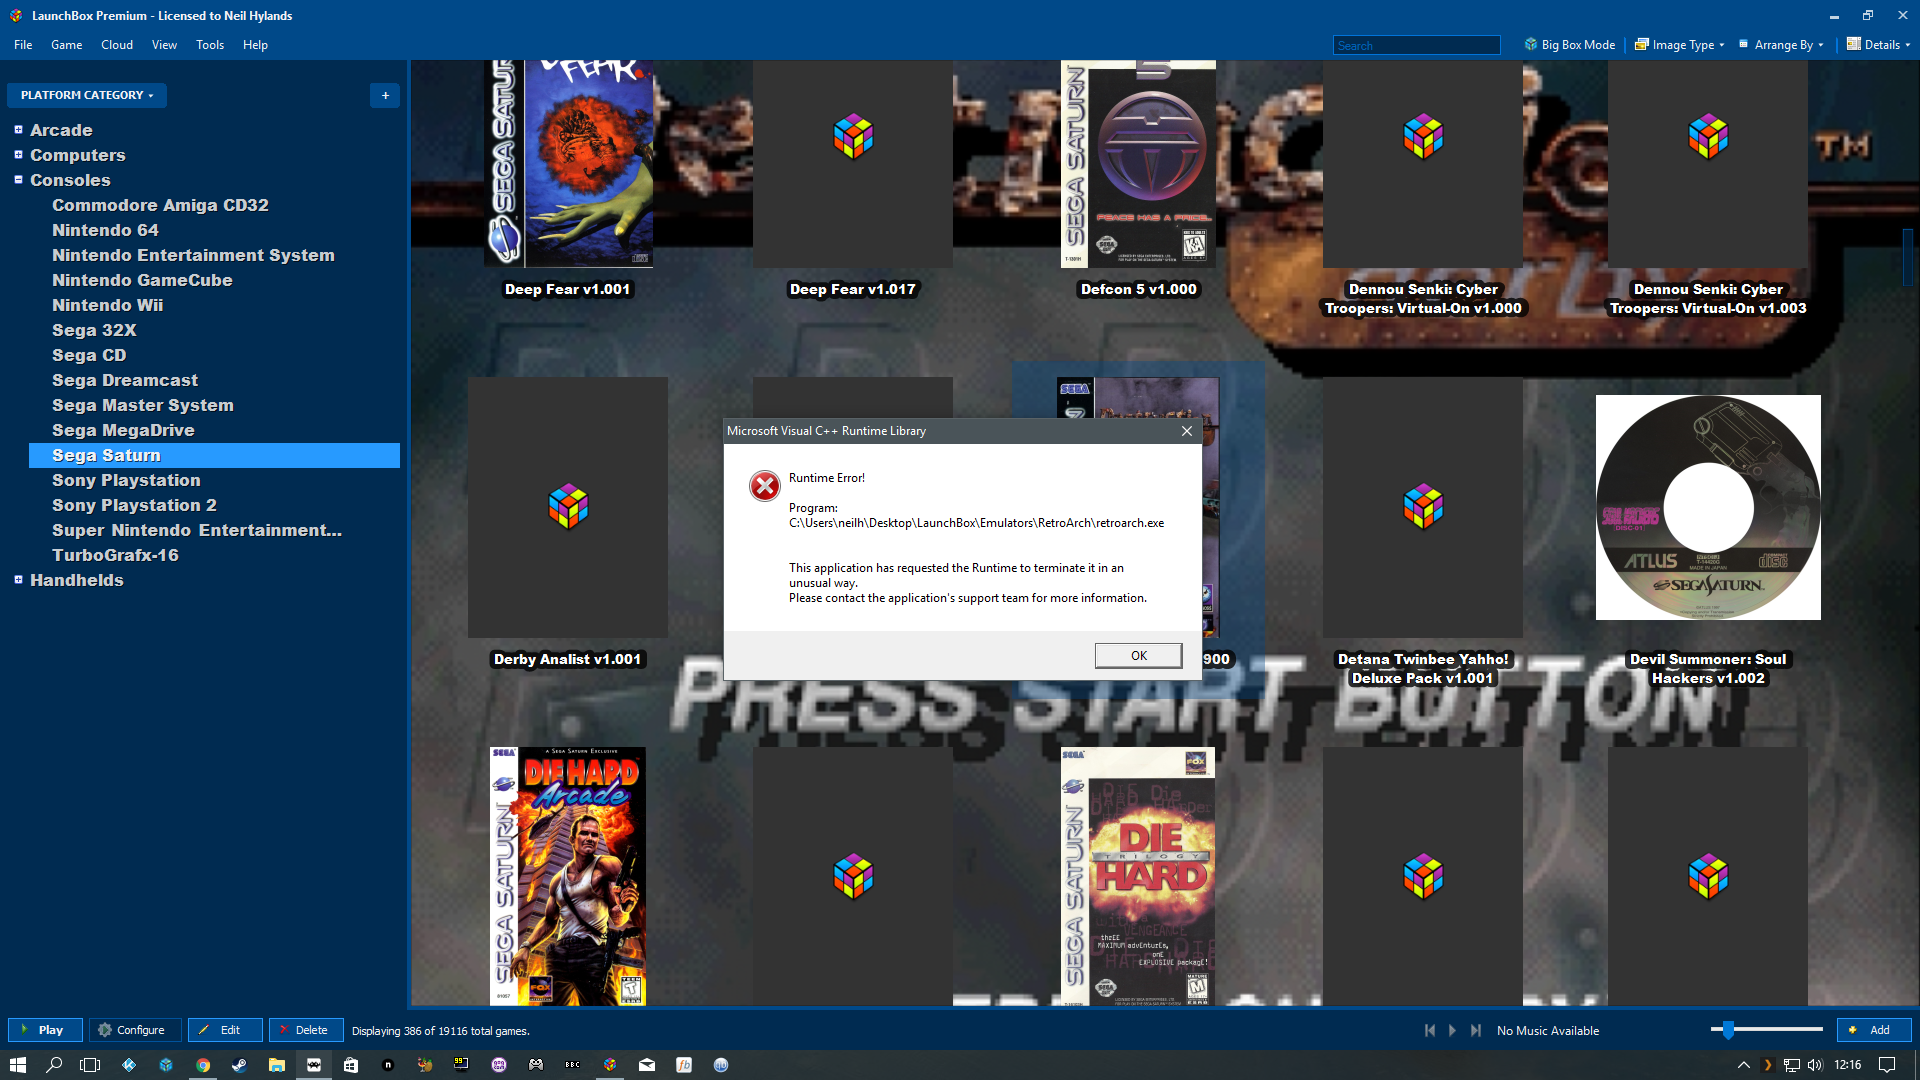Select Commodore Amiga CD32 platform
Screen dimensions: 1920x1080
[160, 205]
